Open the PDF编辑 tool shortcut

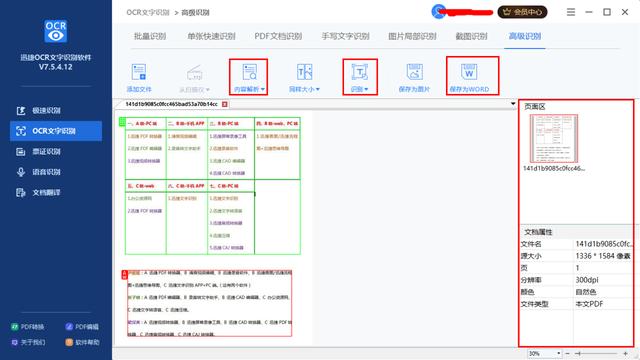pos(82,327)
